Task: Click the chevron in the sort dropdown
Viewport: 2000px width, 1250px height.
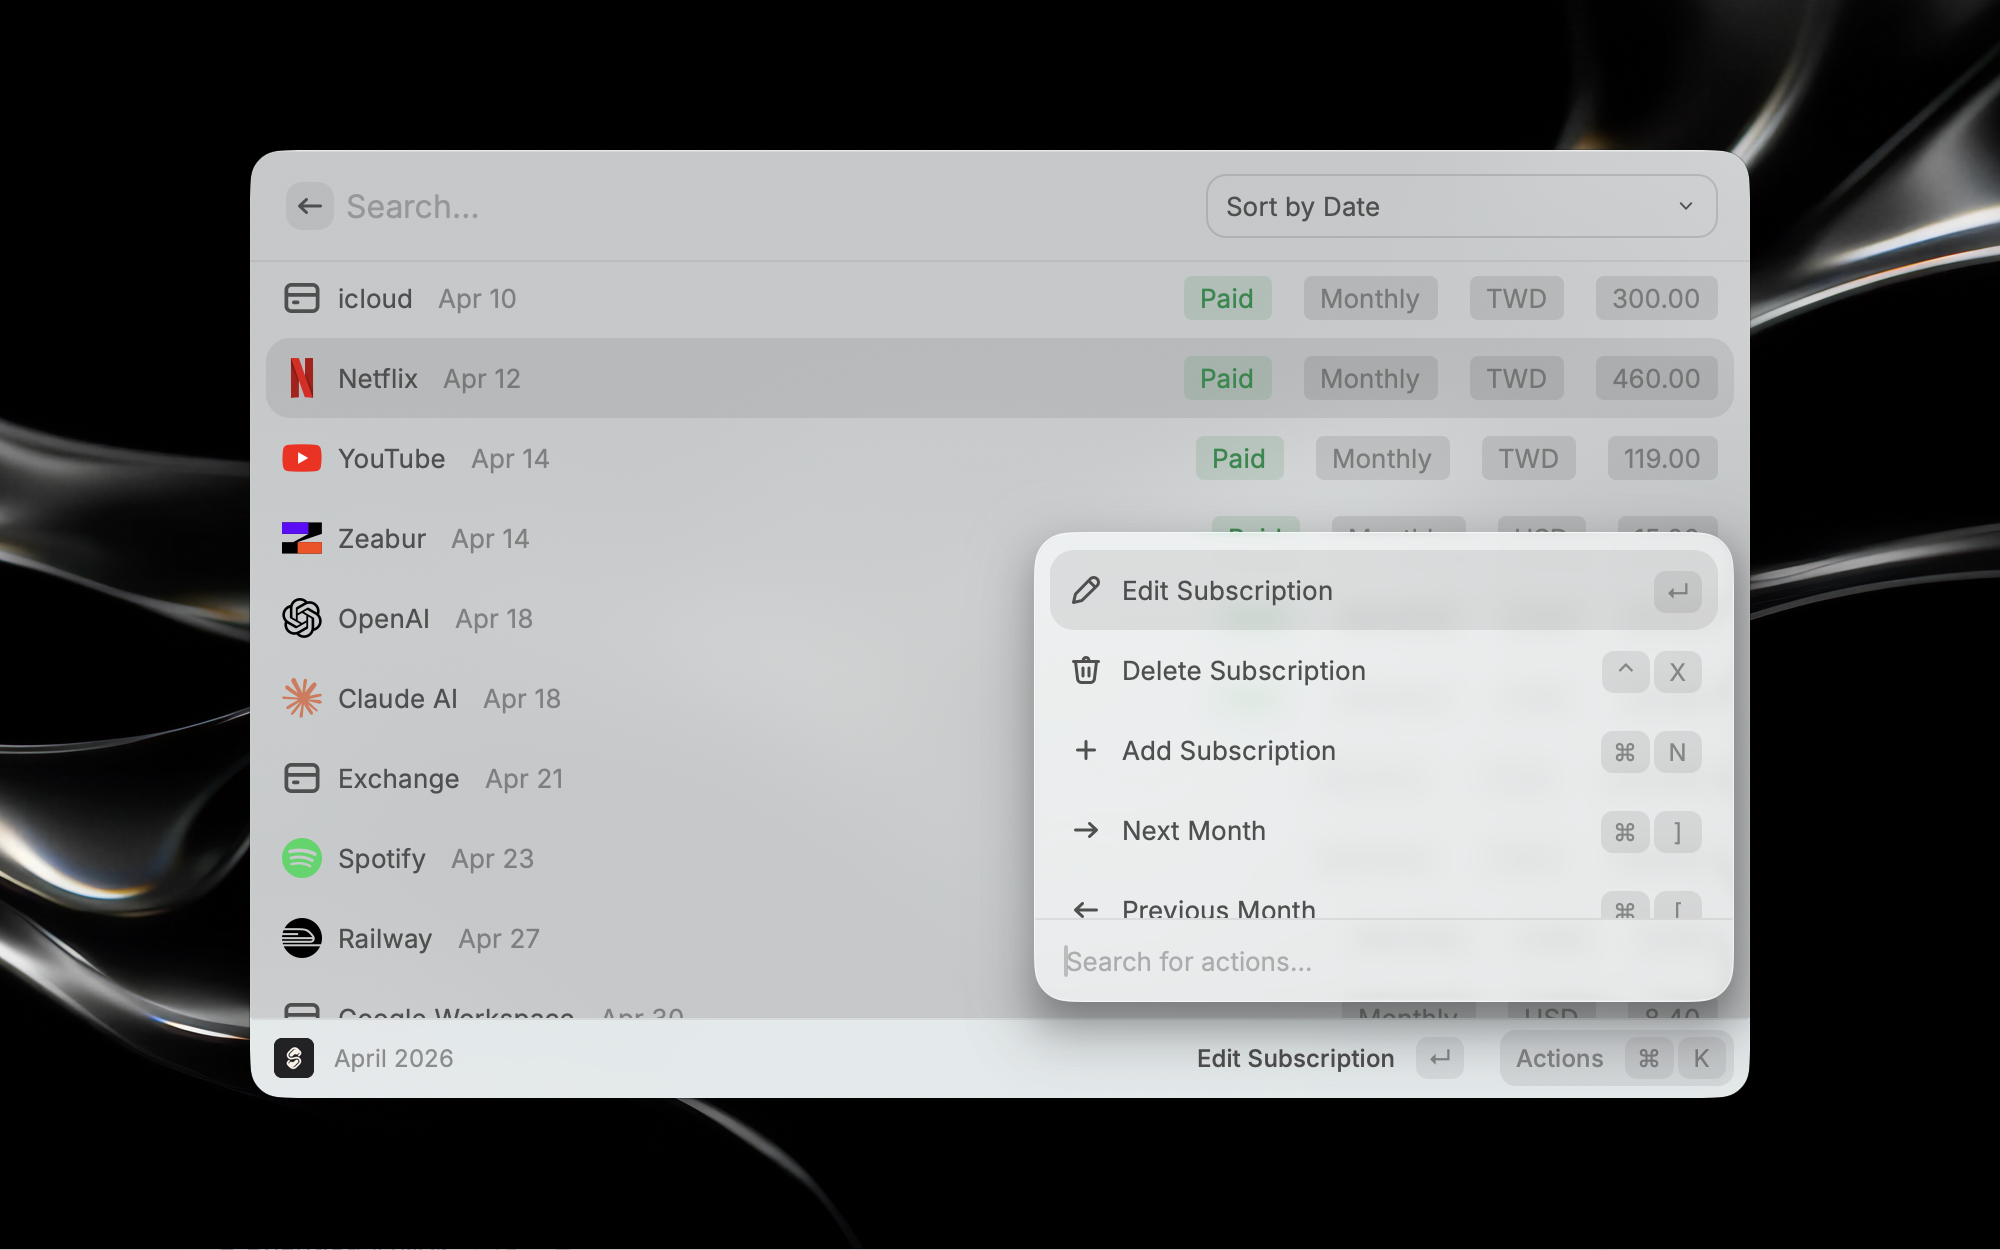Action: coord(1686,206)
